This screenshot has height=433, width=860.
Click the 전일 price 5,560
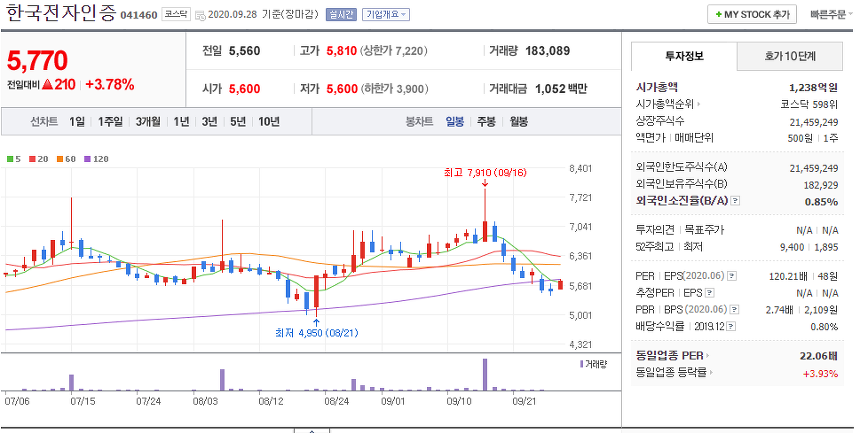(x=245, y=51)
